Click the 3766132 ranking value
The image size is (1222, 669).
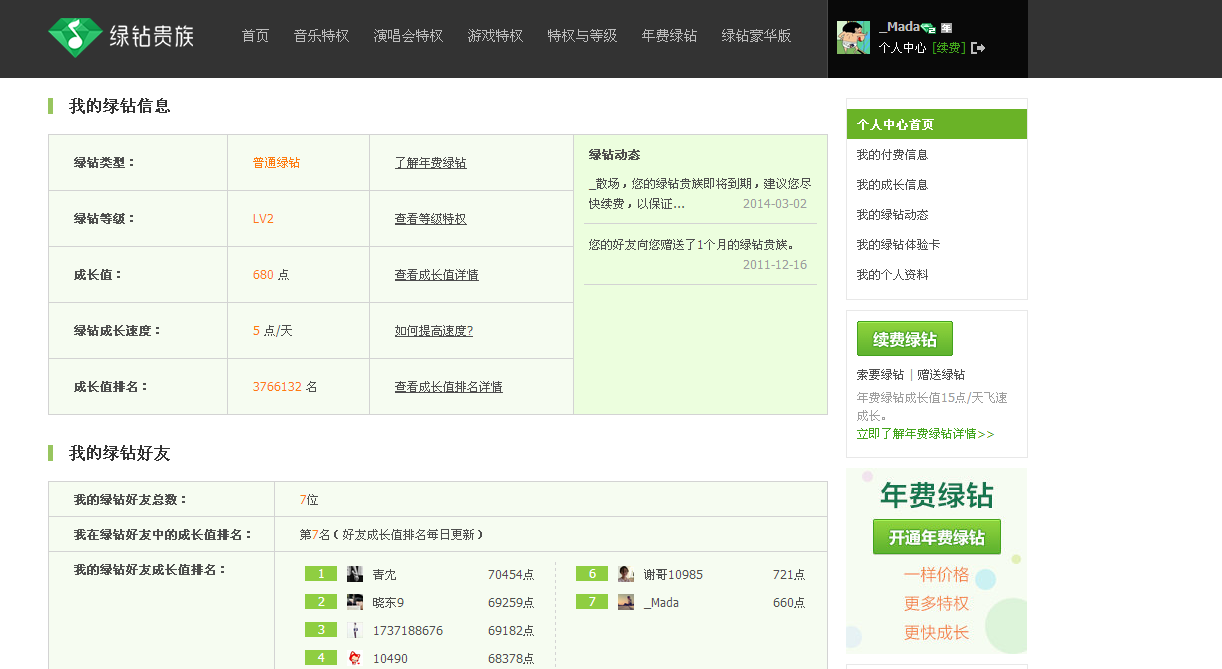coord(277,387)
